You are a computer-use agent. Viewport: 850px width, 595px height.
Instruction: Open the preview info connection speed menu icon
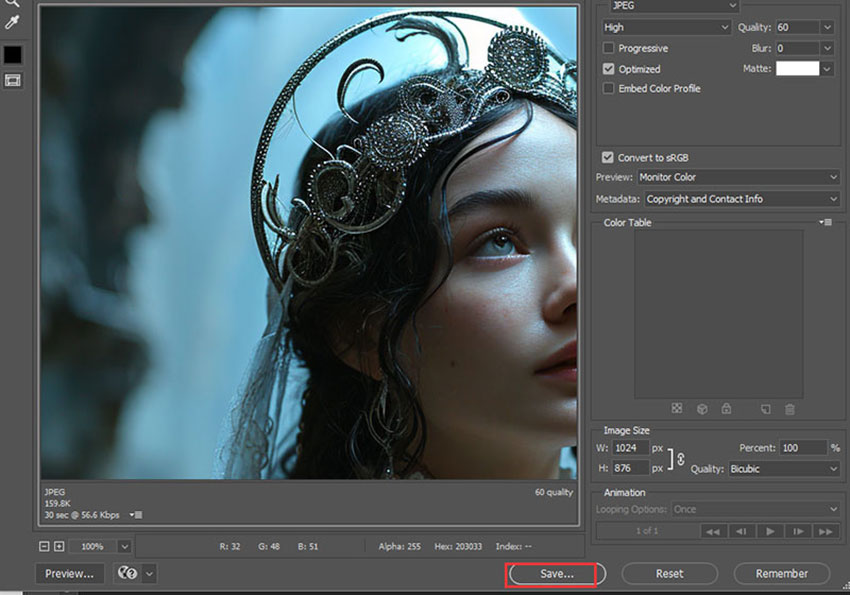[136, 515]
